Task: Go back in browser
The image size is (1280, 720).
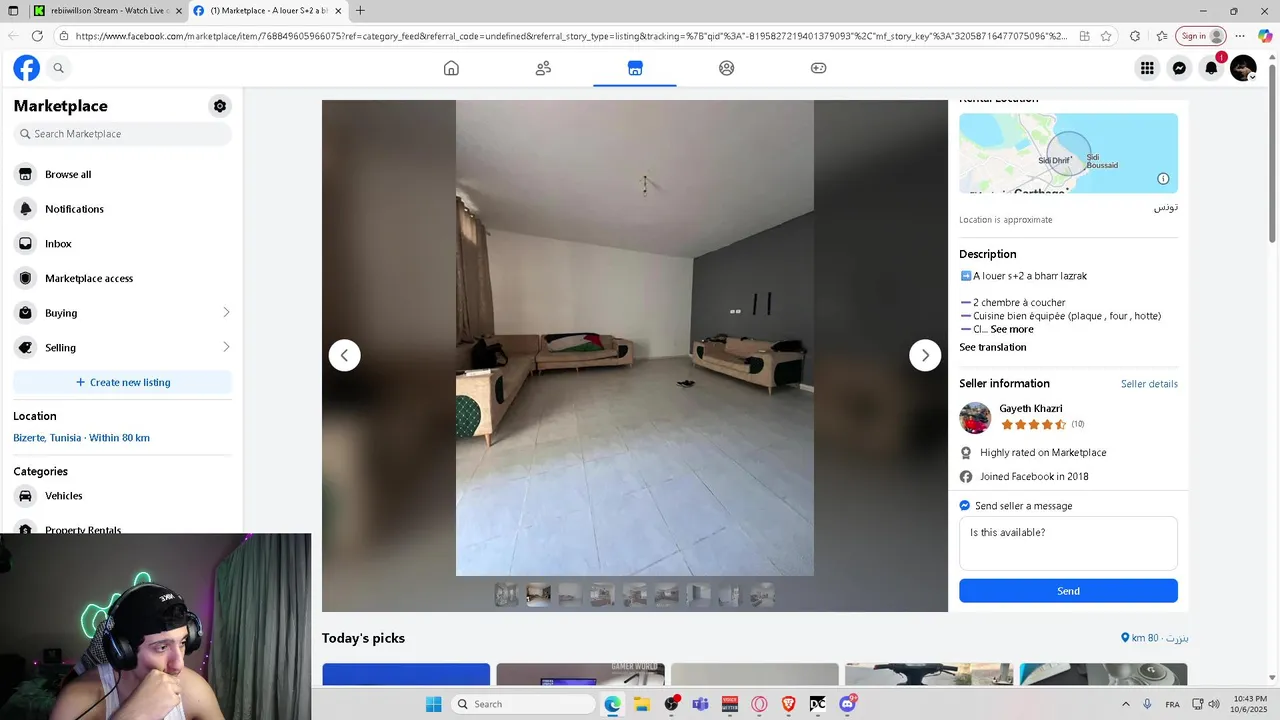Action: [x=13, y=36]
